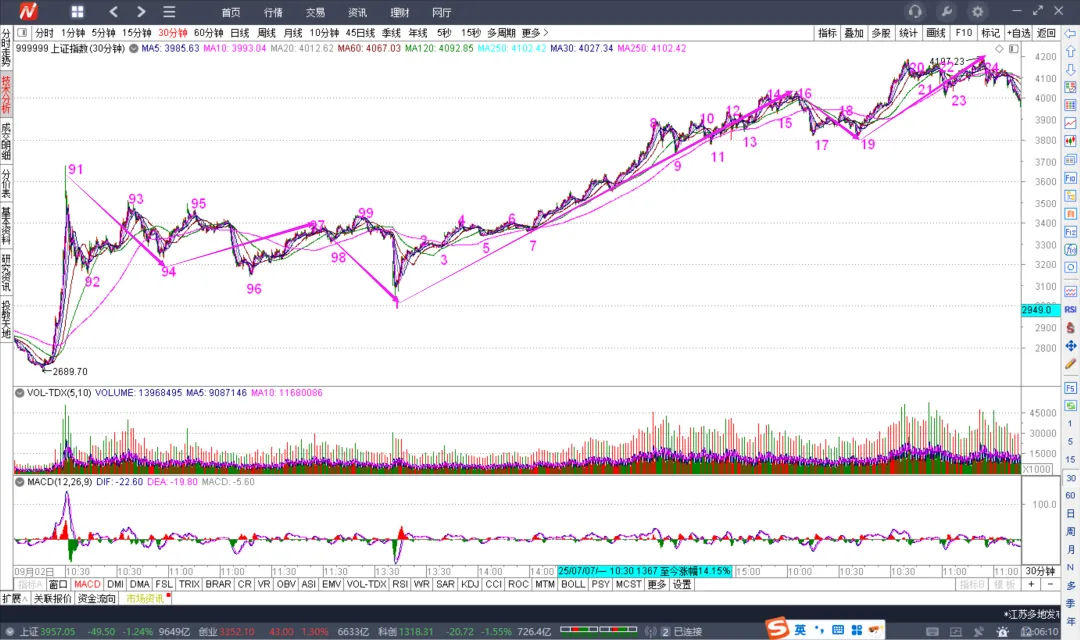Toggle the MACD panel round button

(x=20, y=482)
